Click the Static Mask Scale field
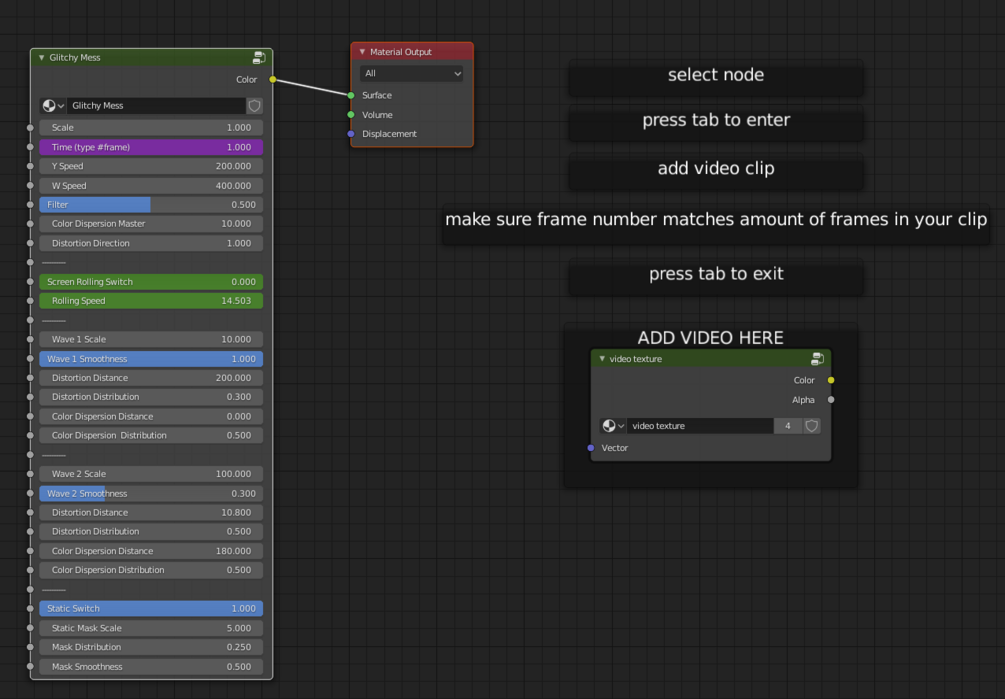Screen dimensions: 1005x699 [151, 628]
